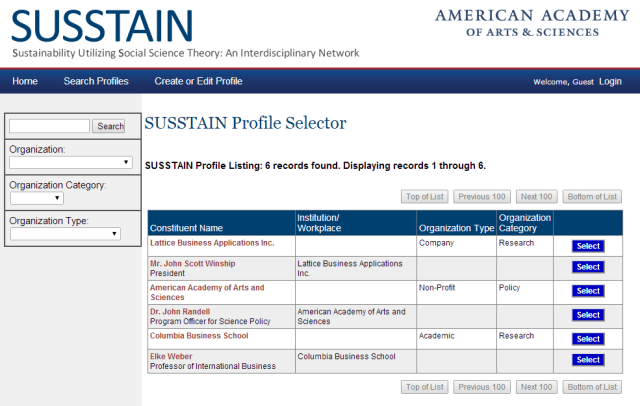Open Elke Weber profile link
This screenshot has height=406, width=640.
click(x=170, y=356)
